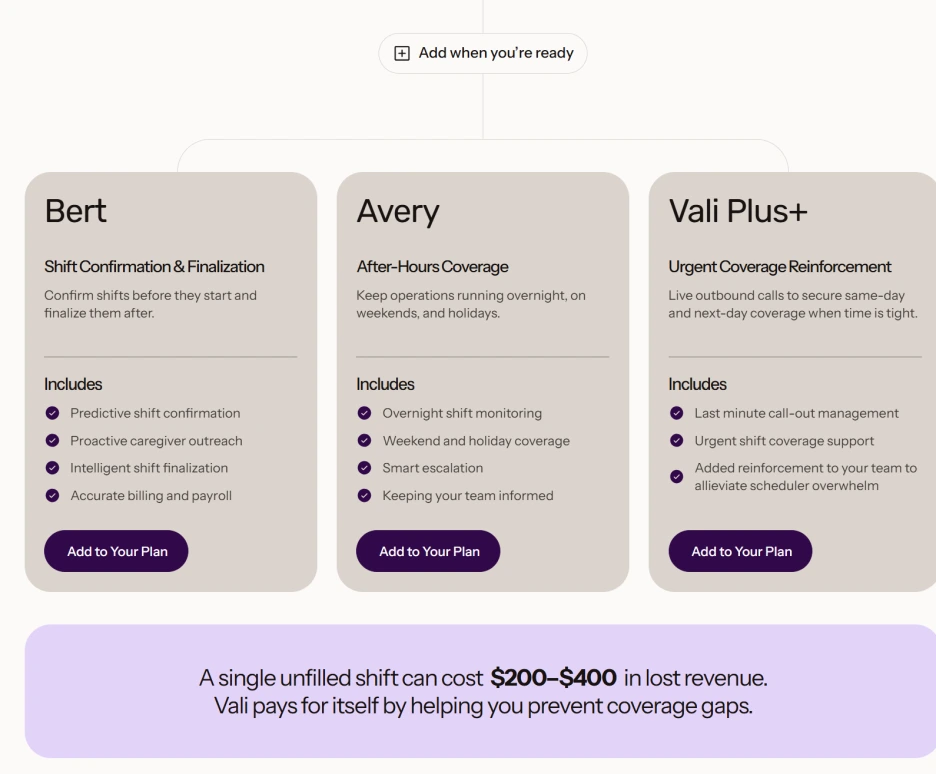Click the Add when you're ready pill

pyautogui.click(x=483, y=53)
